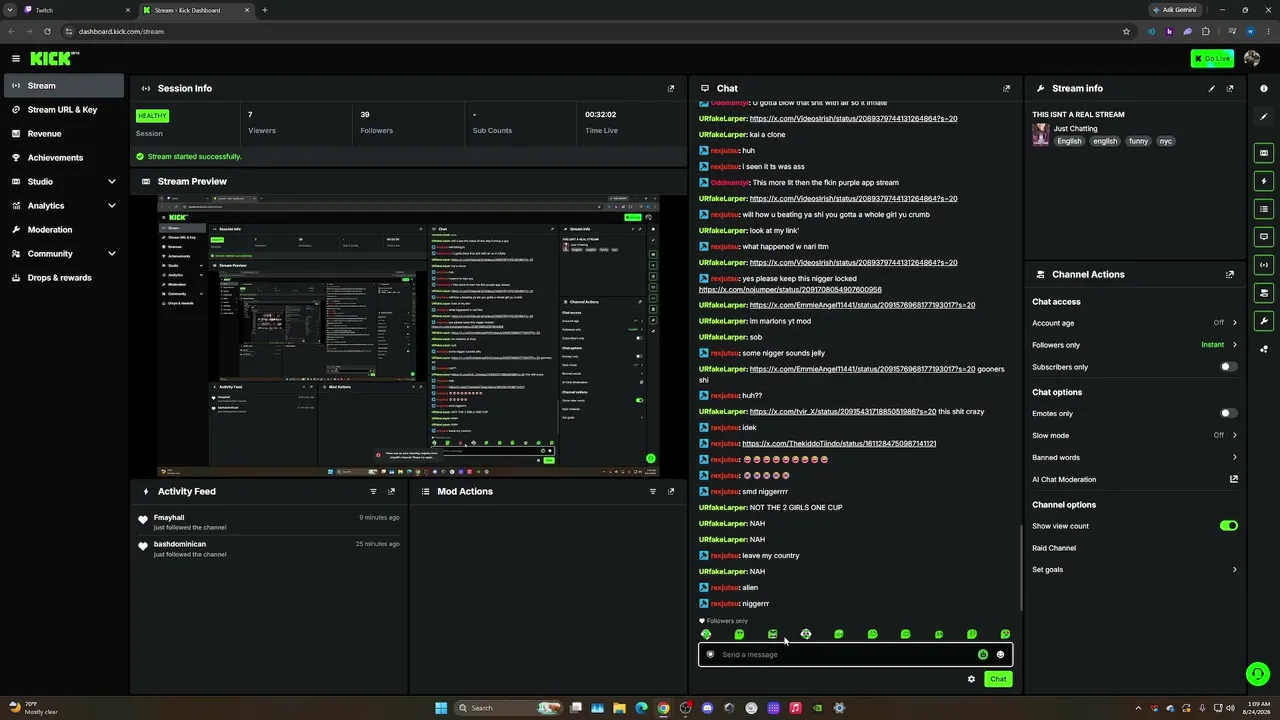Click the Stream Preview thumbnail

[x=408, y=336]
